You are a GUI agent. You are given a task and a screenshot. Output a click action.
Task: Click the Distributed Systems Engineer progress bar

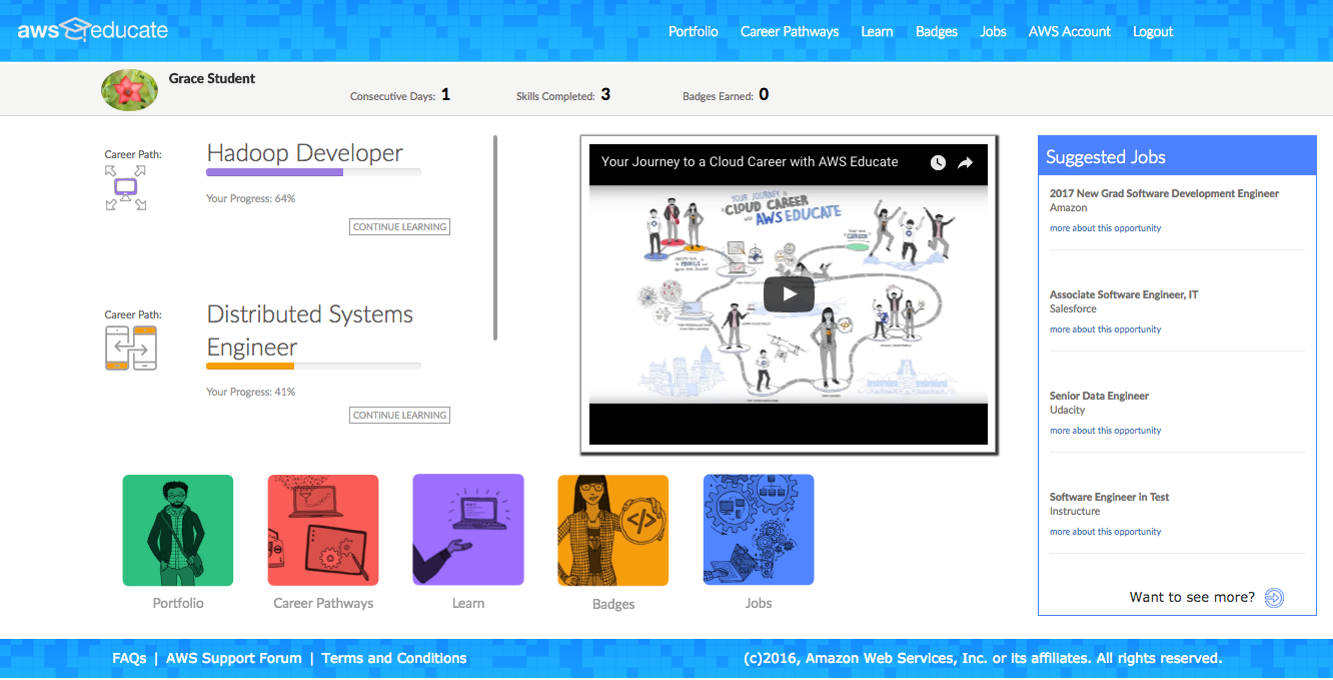pyautogui.click(x=313, y=366)
